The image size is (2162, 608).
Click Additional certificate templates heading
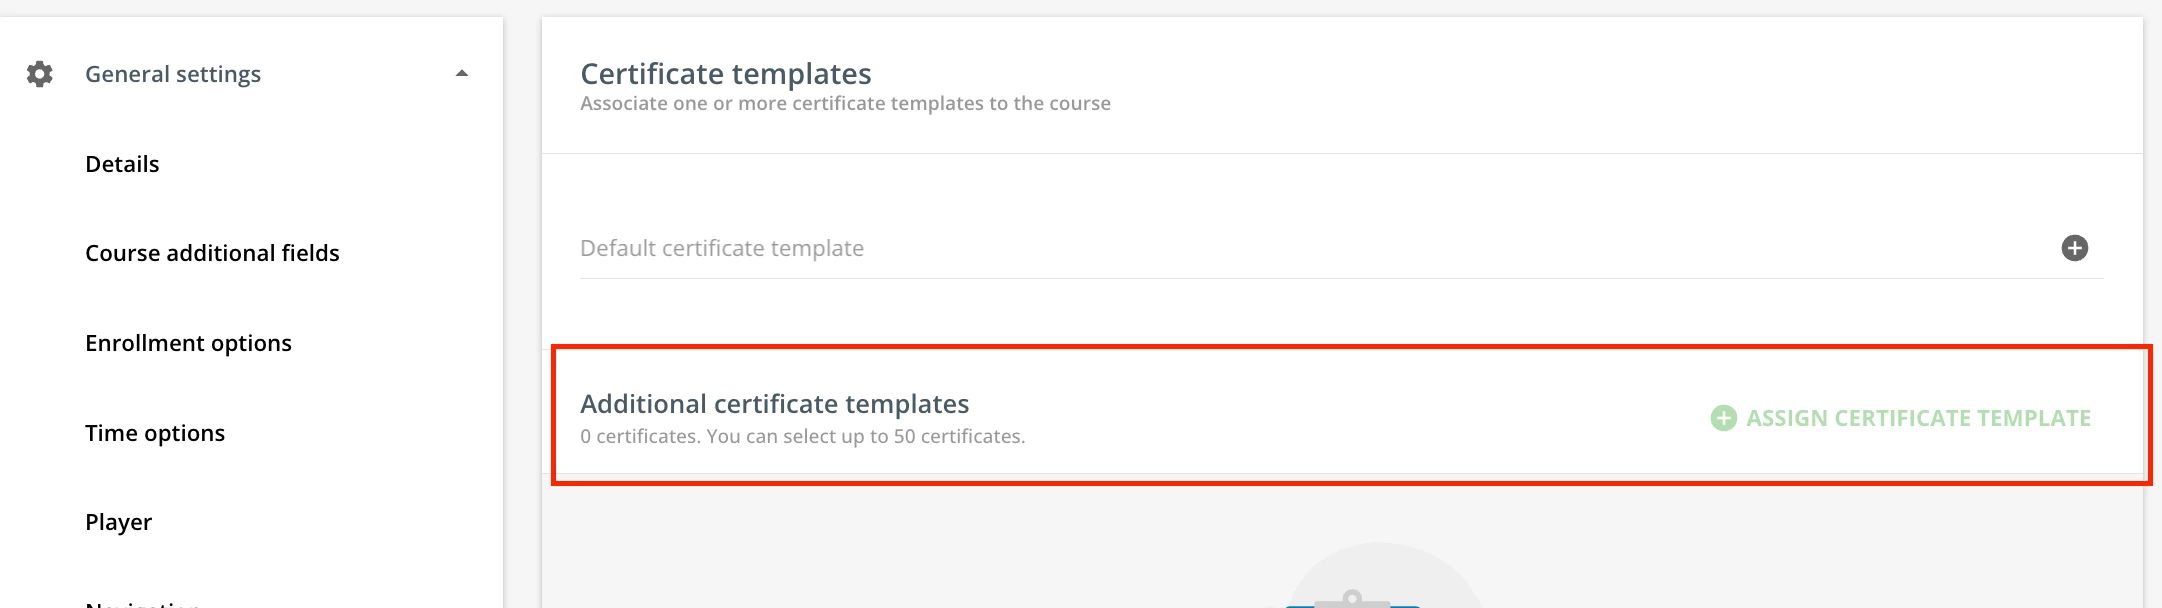tap(774, 404)
